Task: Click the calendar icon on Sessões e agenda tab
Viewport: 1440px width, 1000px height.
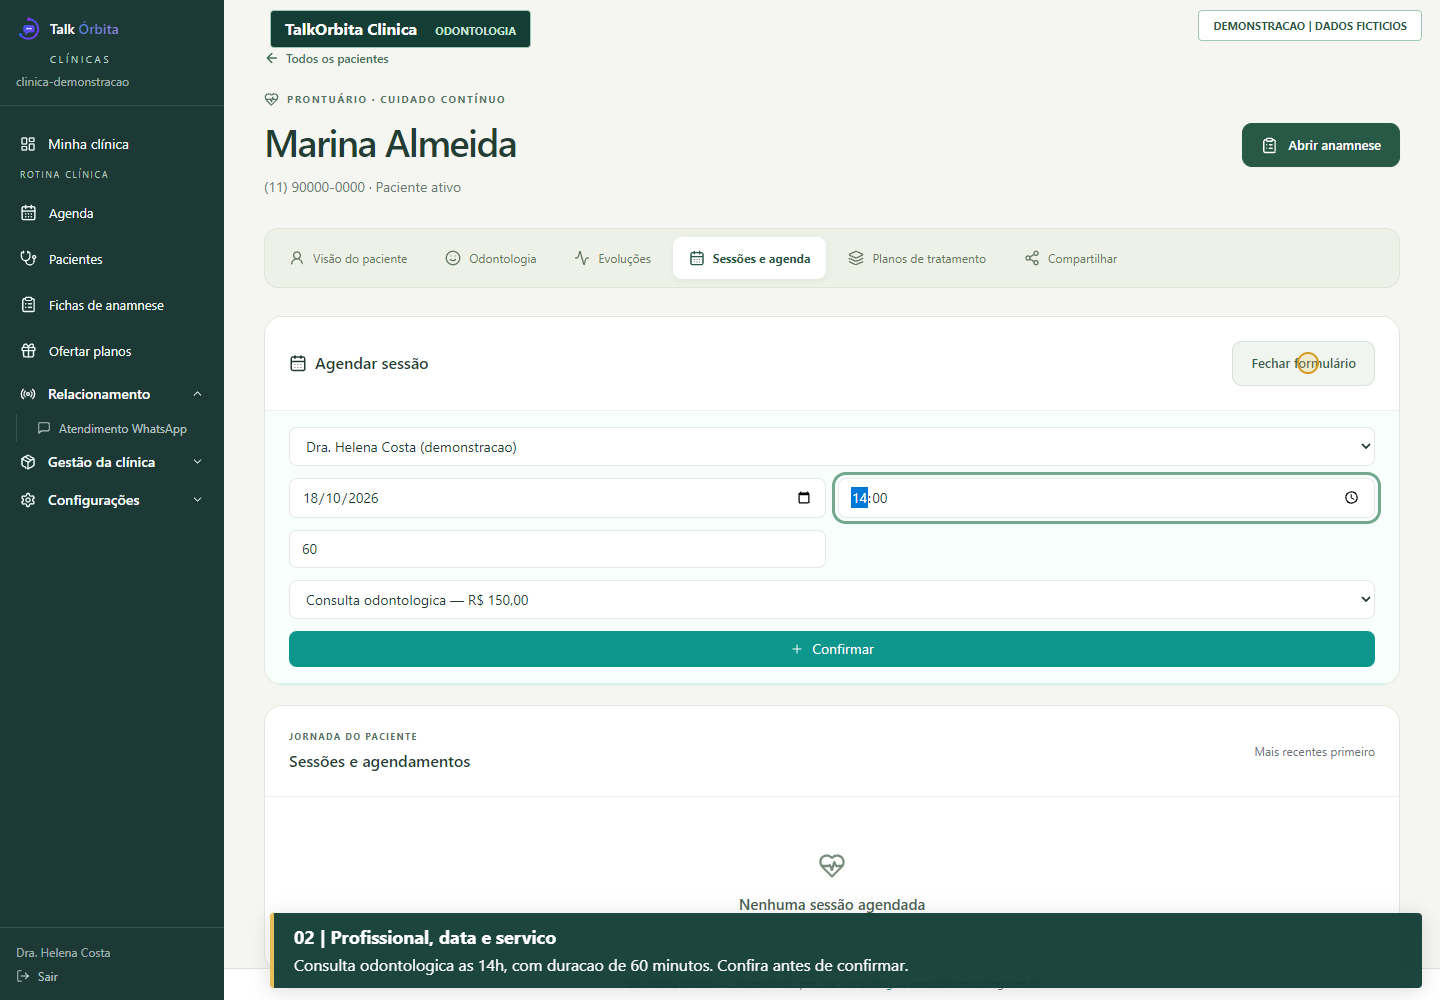Action: 697,258
